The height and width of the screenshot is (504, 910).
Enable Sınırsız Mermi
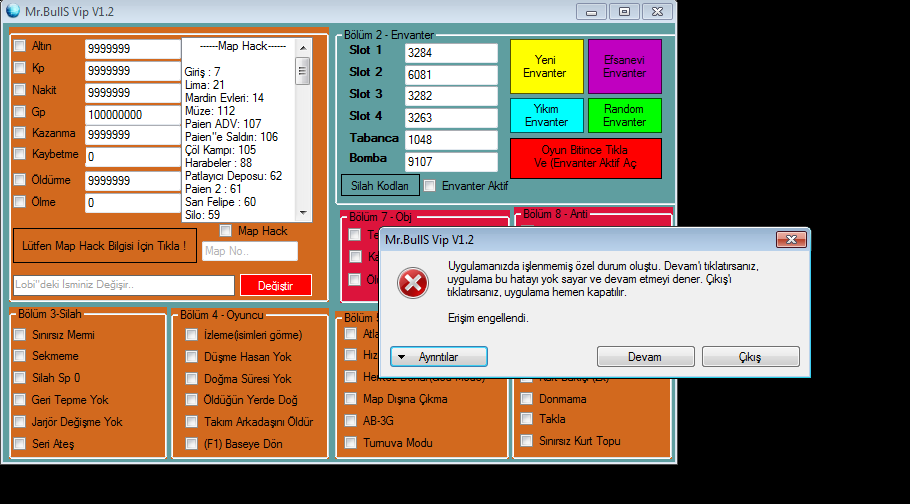point(20,334)
